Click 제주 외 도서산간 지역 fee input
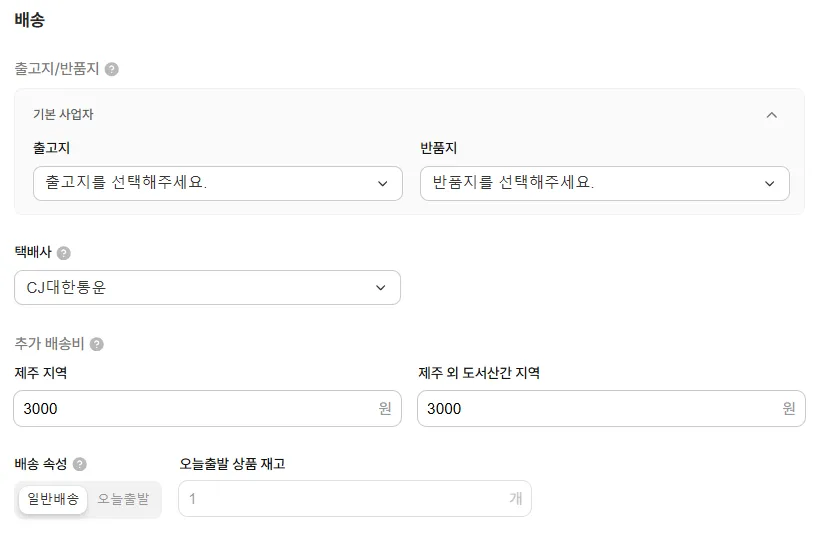Screen dimensions: 822x541 [x=611, y=408]
